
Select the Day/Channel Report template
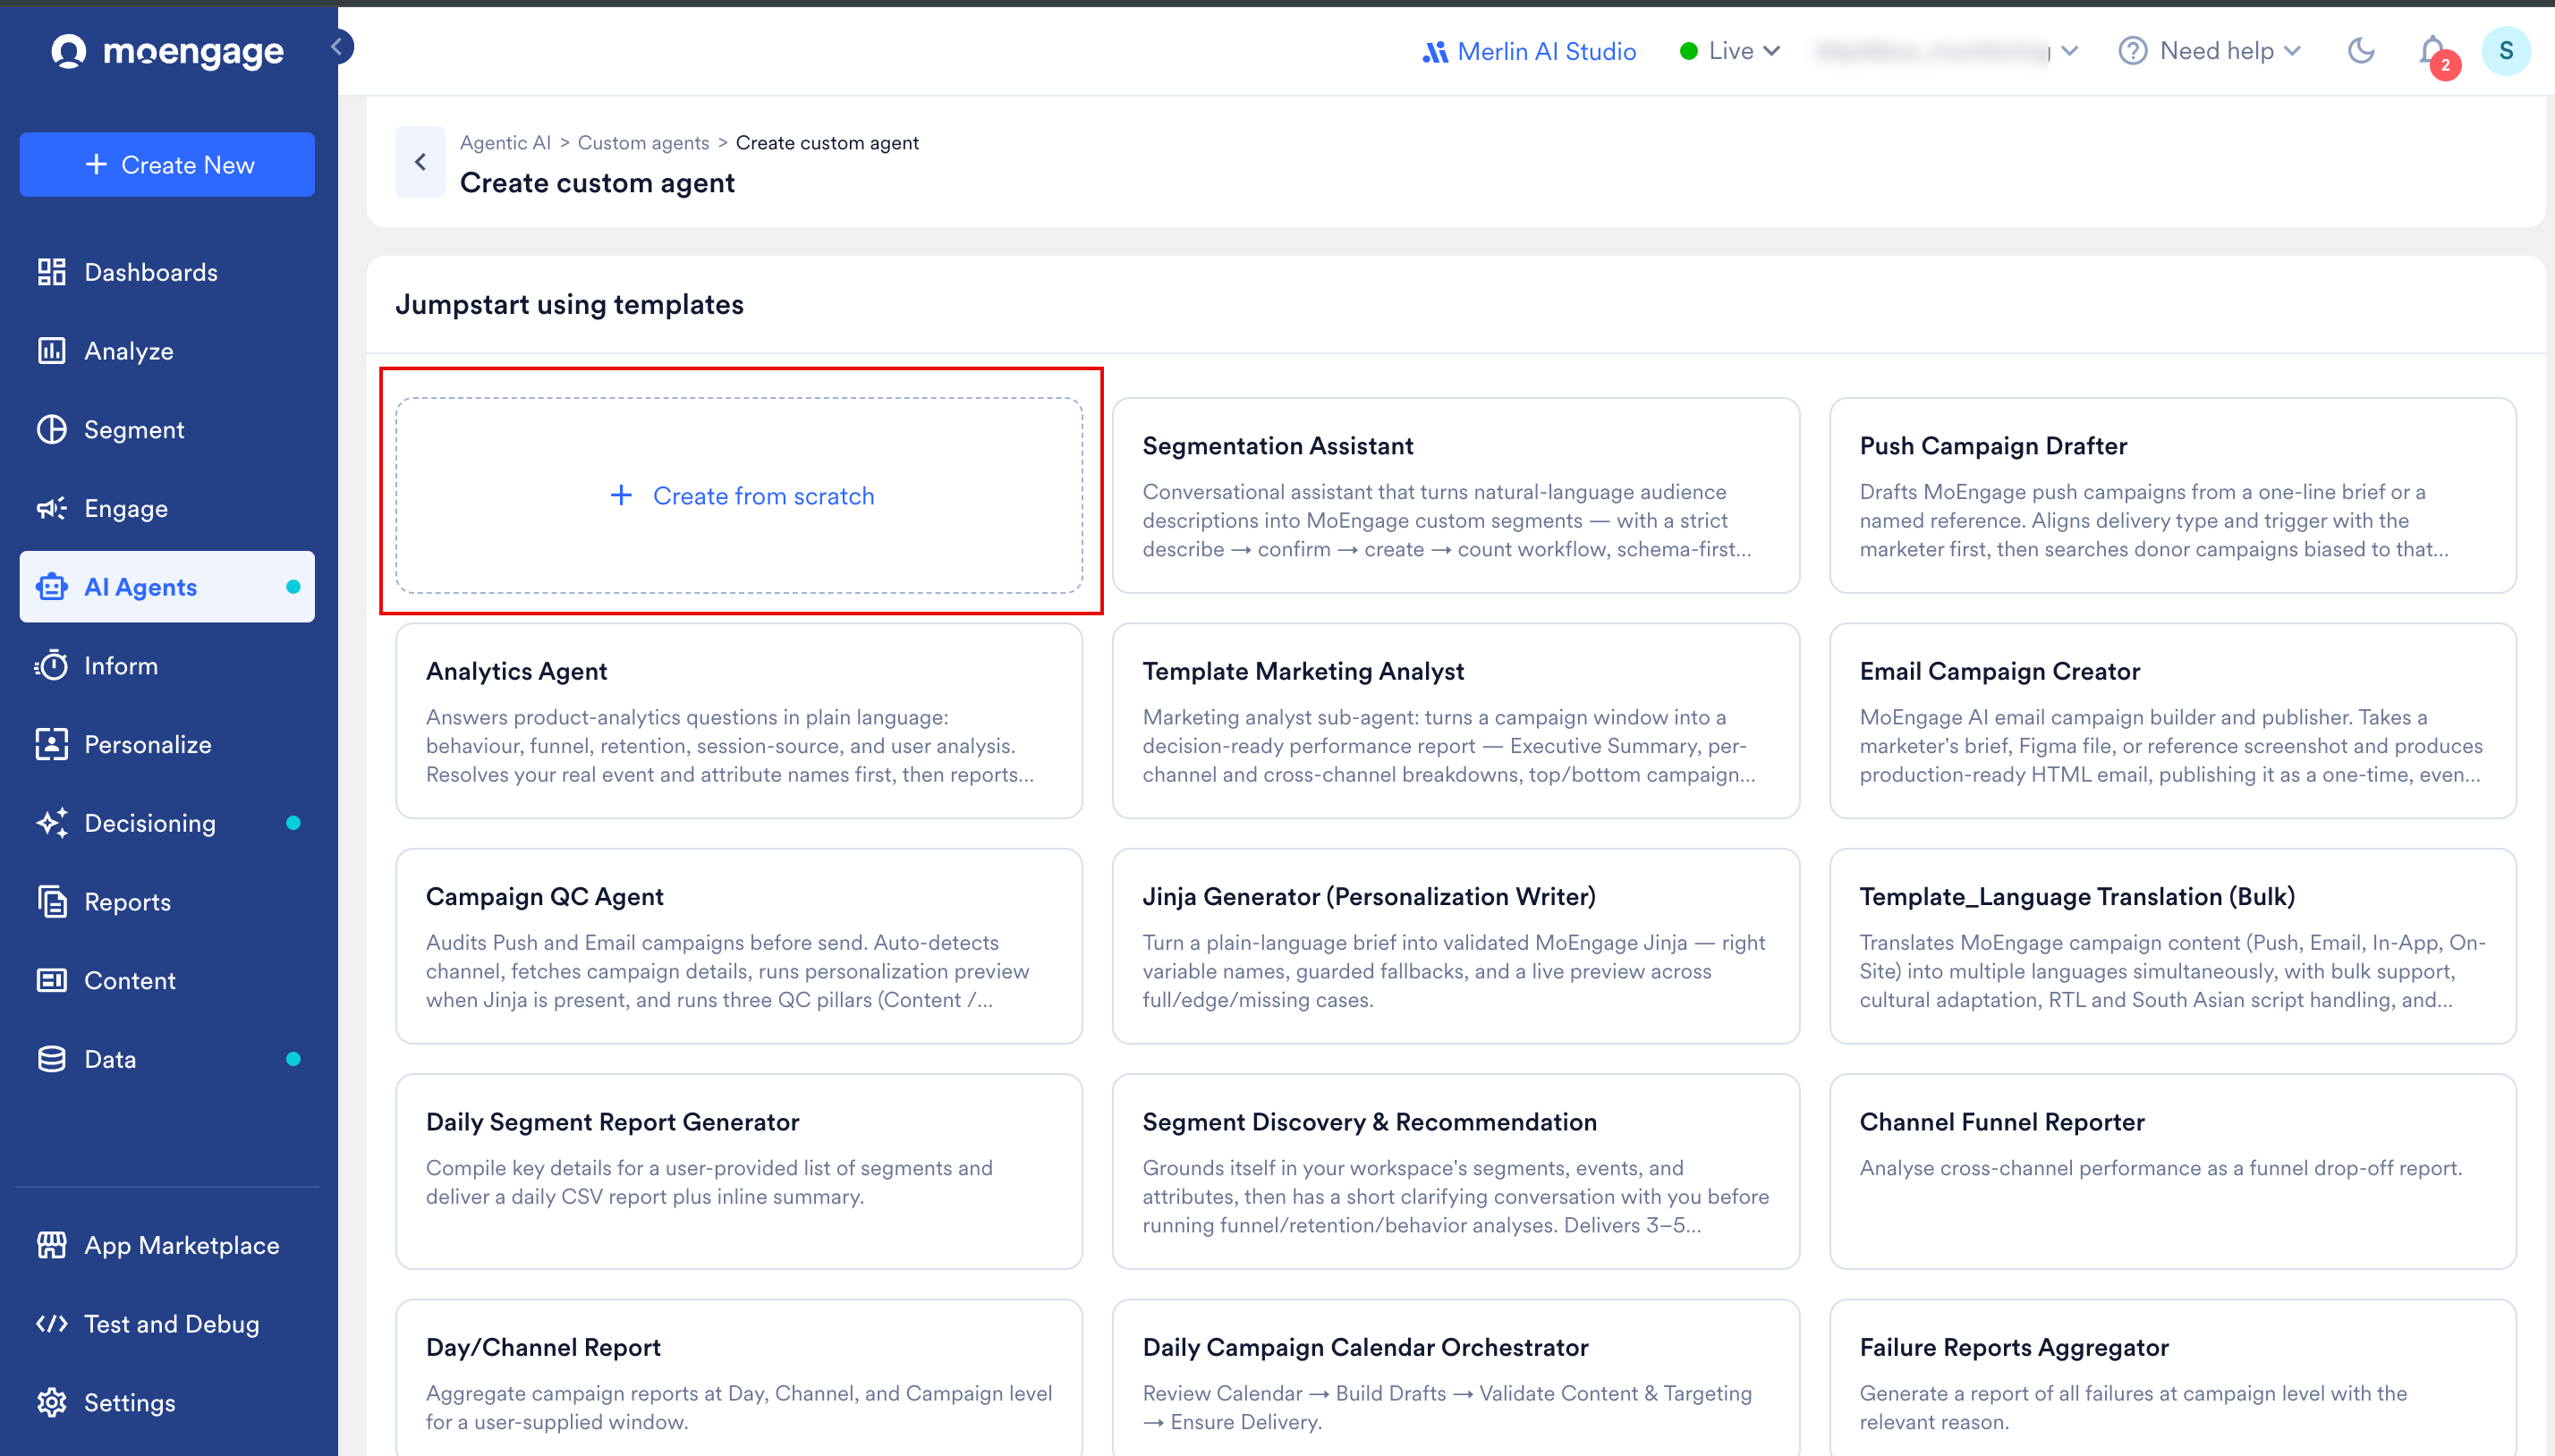coord(739,1378)
